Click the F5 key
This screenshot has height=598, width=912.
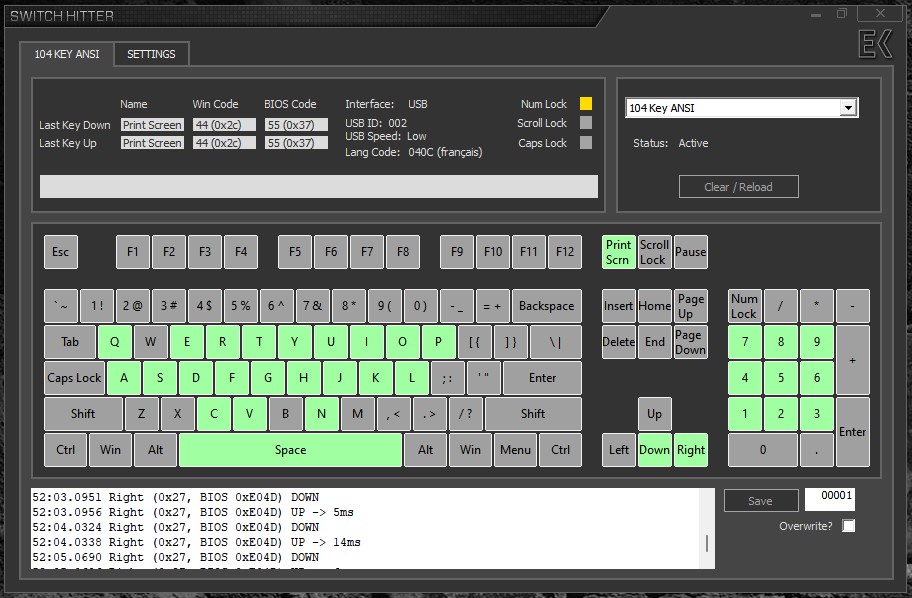295,252
